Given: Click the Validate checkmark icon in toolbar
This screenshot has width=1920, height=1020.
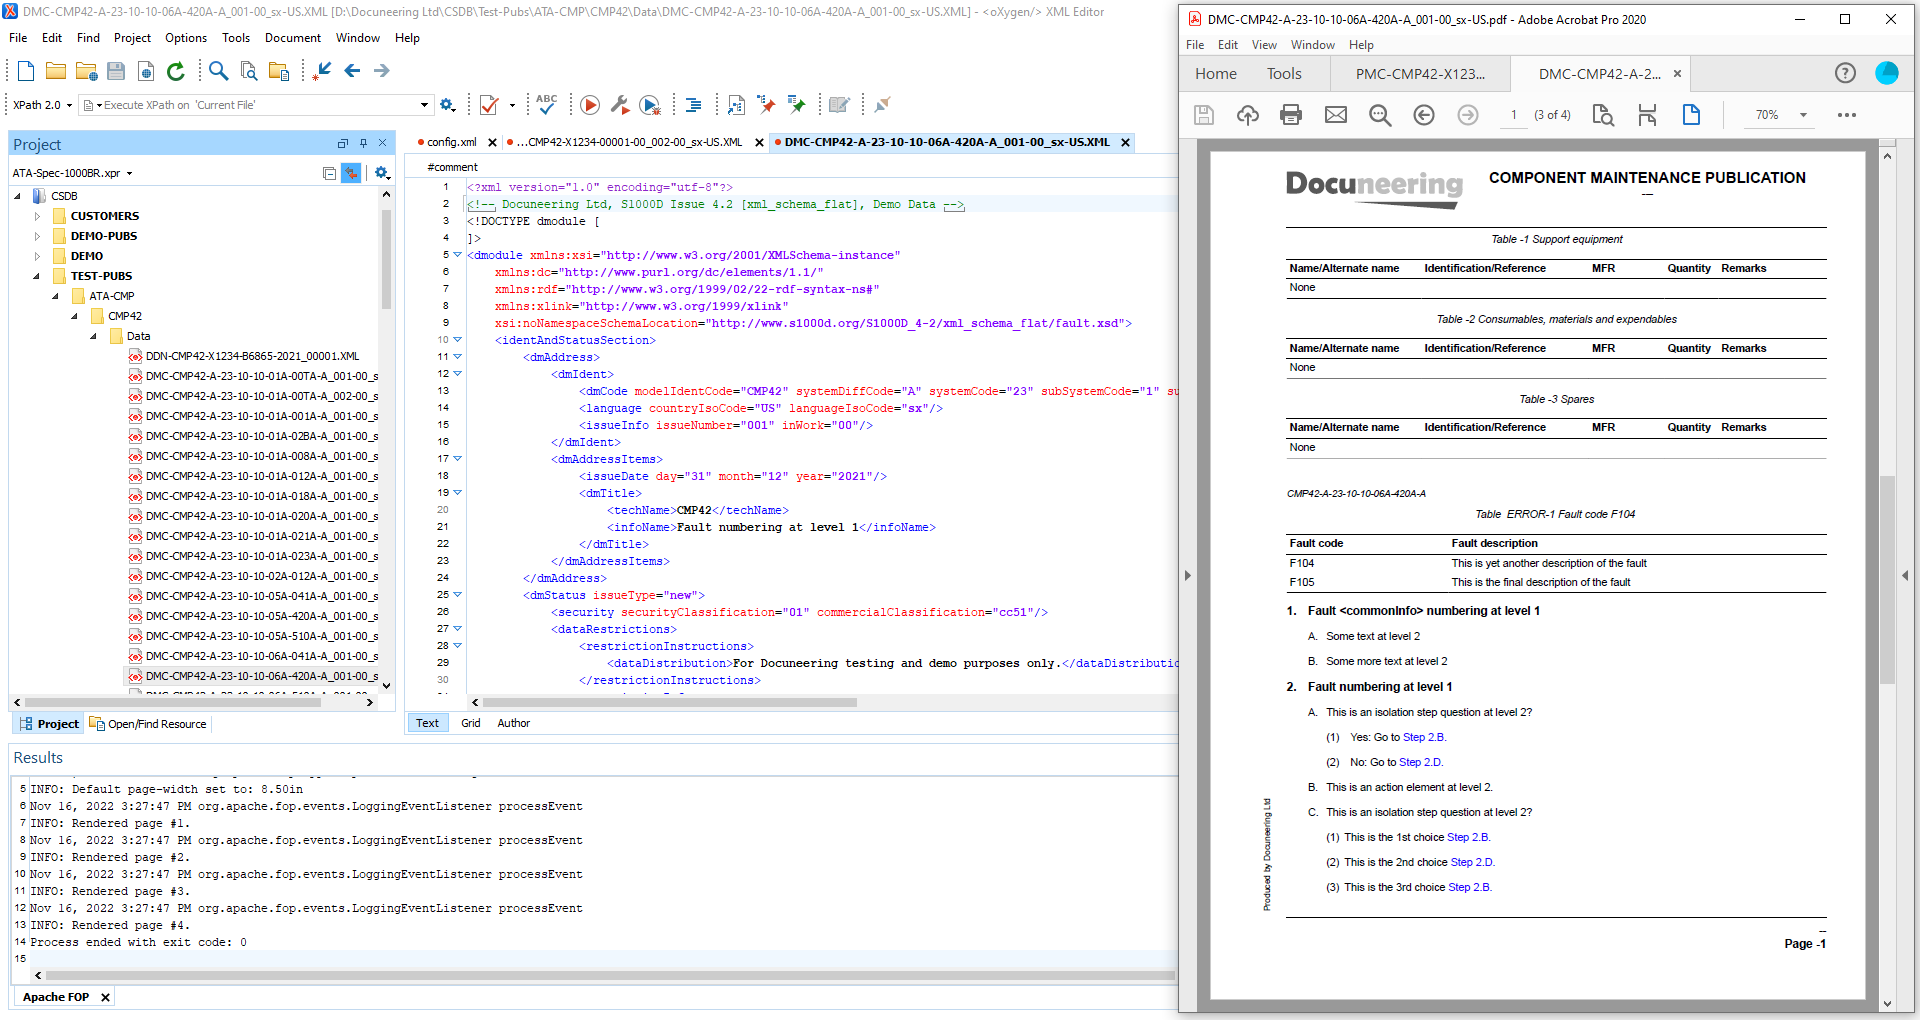Looking at the screenshot, I should click(x=489, y=105).
